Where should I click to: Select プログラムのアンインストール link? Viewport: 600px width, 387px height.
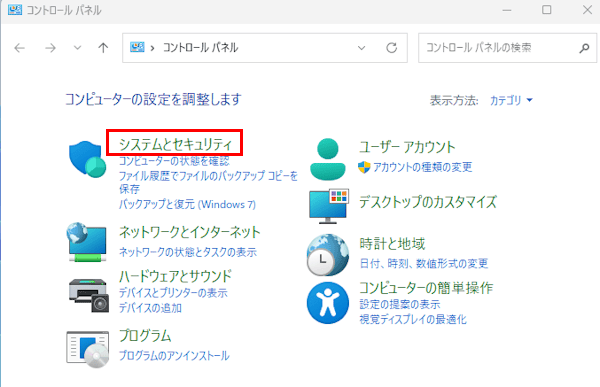pyautogui.click(x=174, y=356)
